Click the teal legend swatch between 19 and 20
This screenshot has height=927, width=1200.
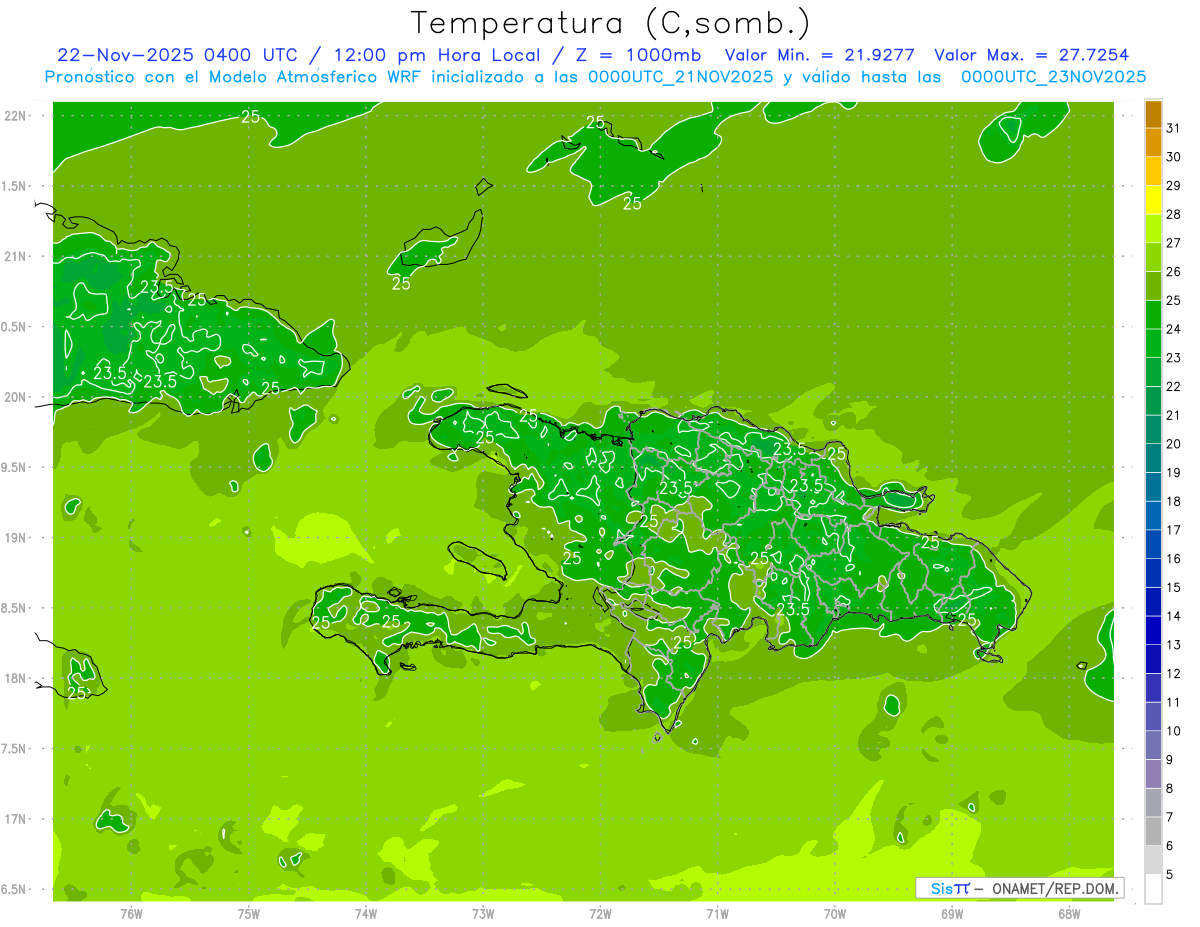1153,458
